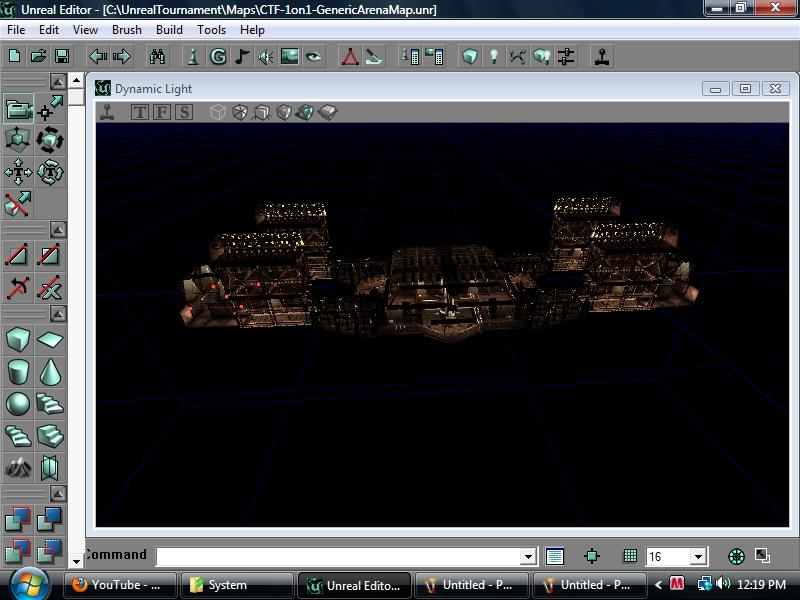The height and width of the screenshot is (600, 800).
Task: Open the Build menu
Action: (x=168, y=30)
